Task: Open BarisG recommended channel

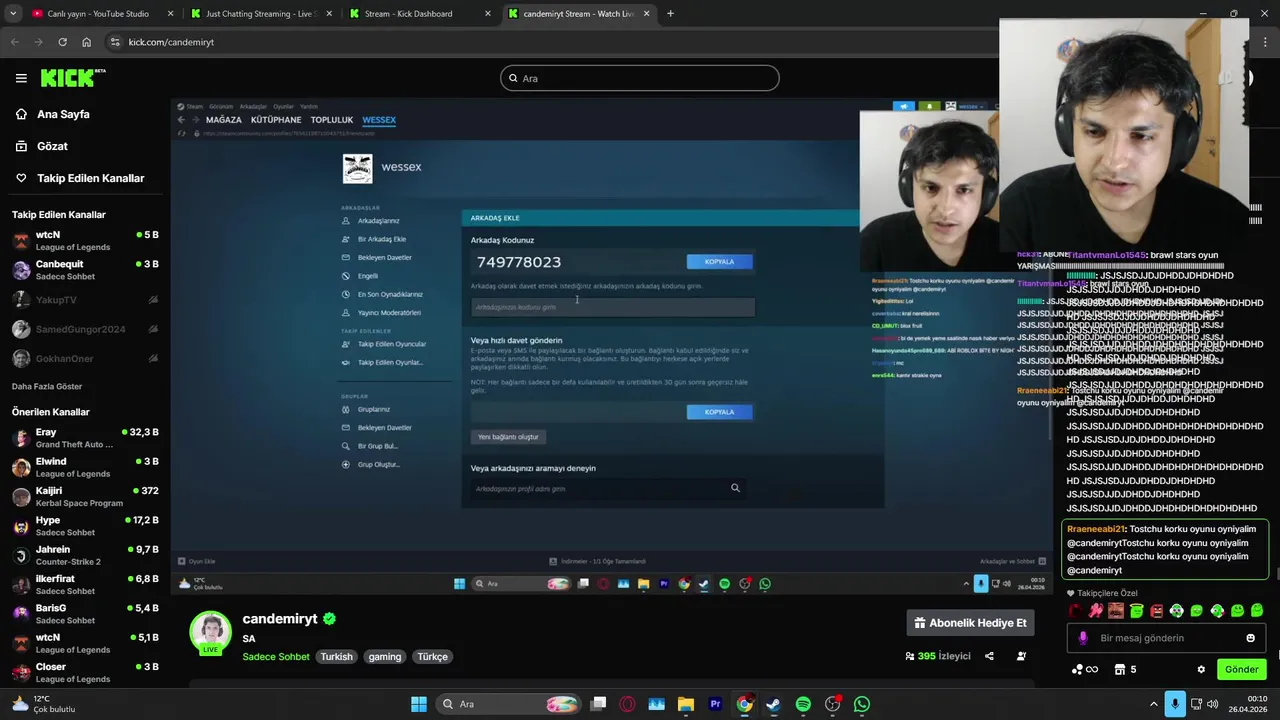Action: [85, 614]
